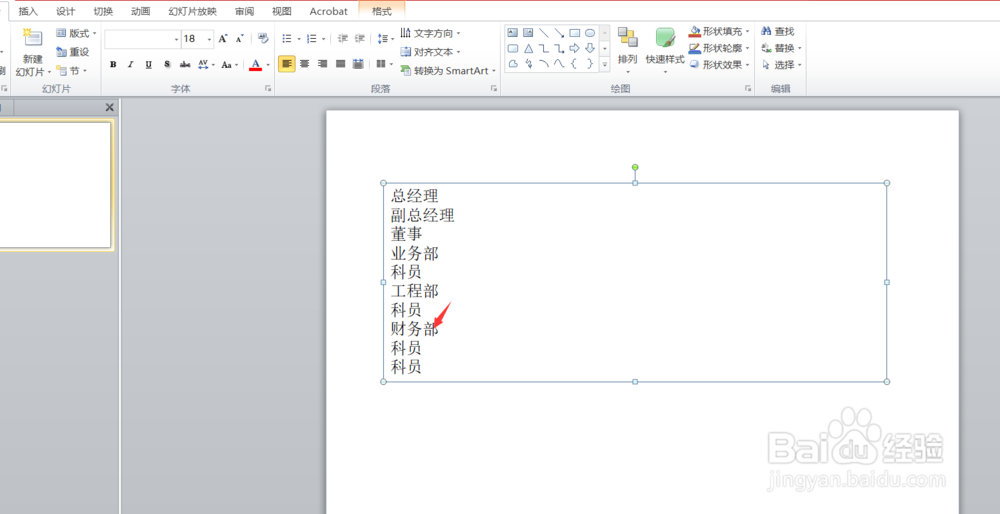Open the 排列 arrange menu
Image resolution: width=1000 pixels, height=514 pixels.
coord(628,50)
